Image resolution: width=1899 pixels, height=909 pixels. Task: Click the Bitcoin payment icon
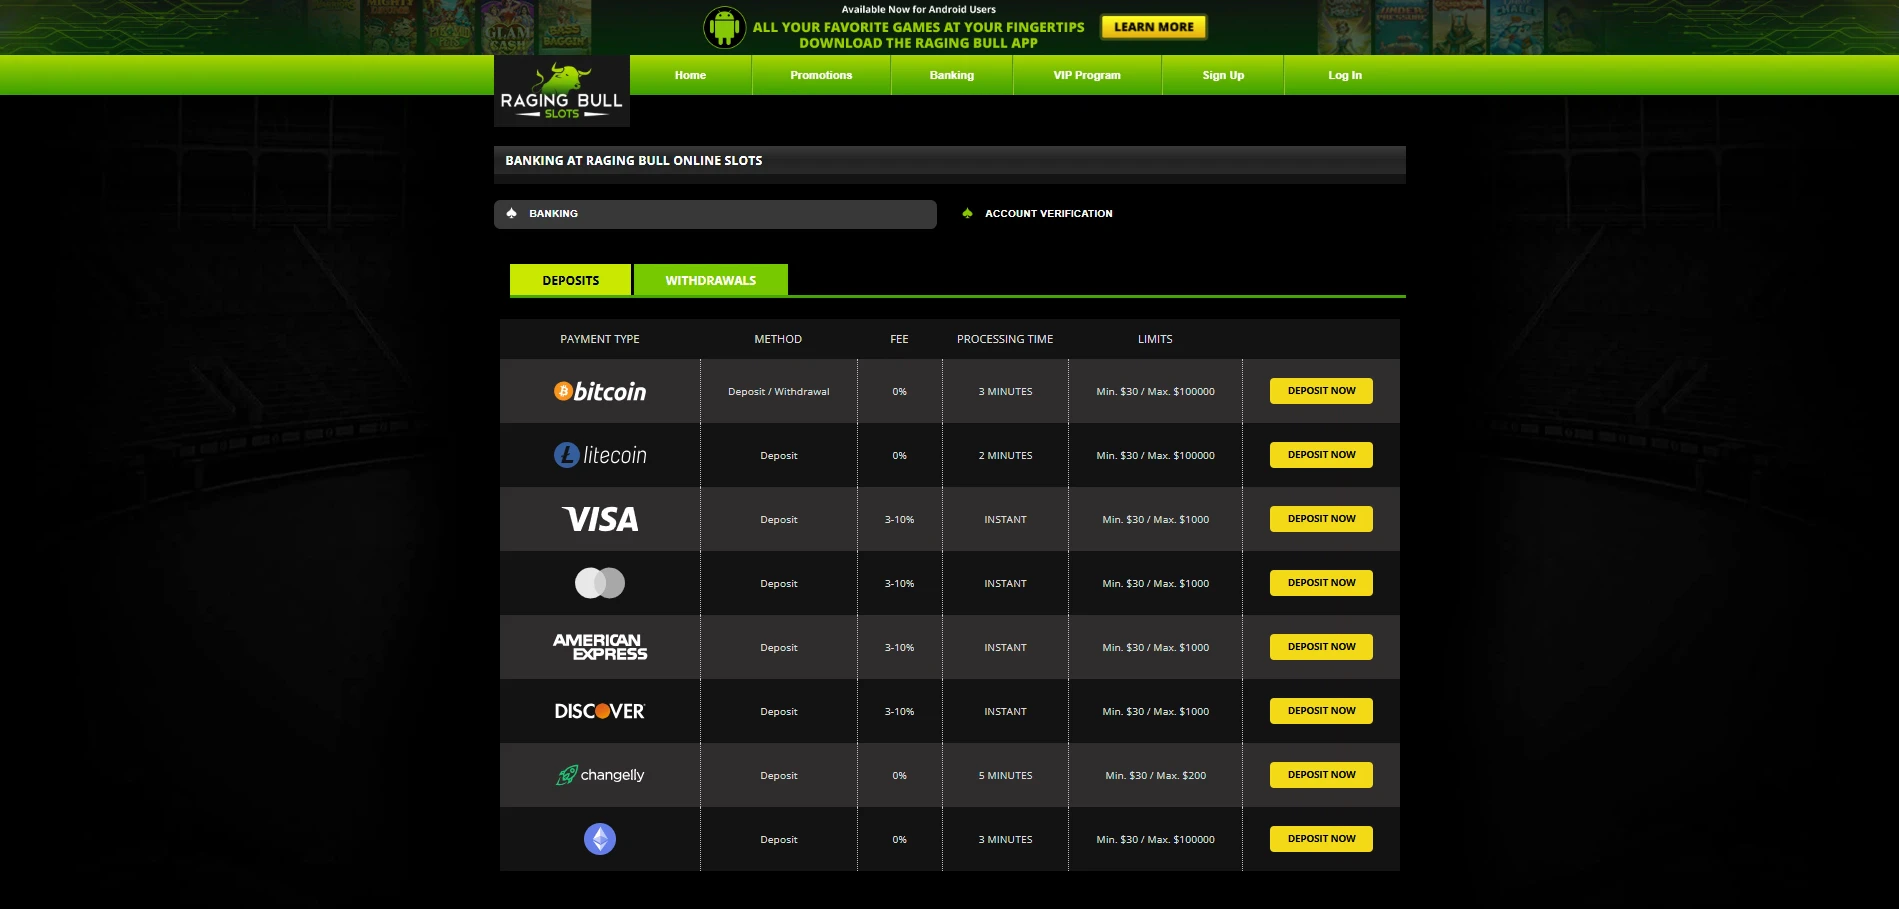click(599, 391)
